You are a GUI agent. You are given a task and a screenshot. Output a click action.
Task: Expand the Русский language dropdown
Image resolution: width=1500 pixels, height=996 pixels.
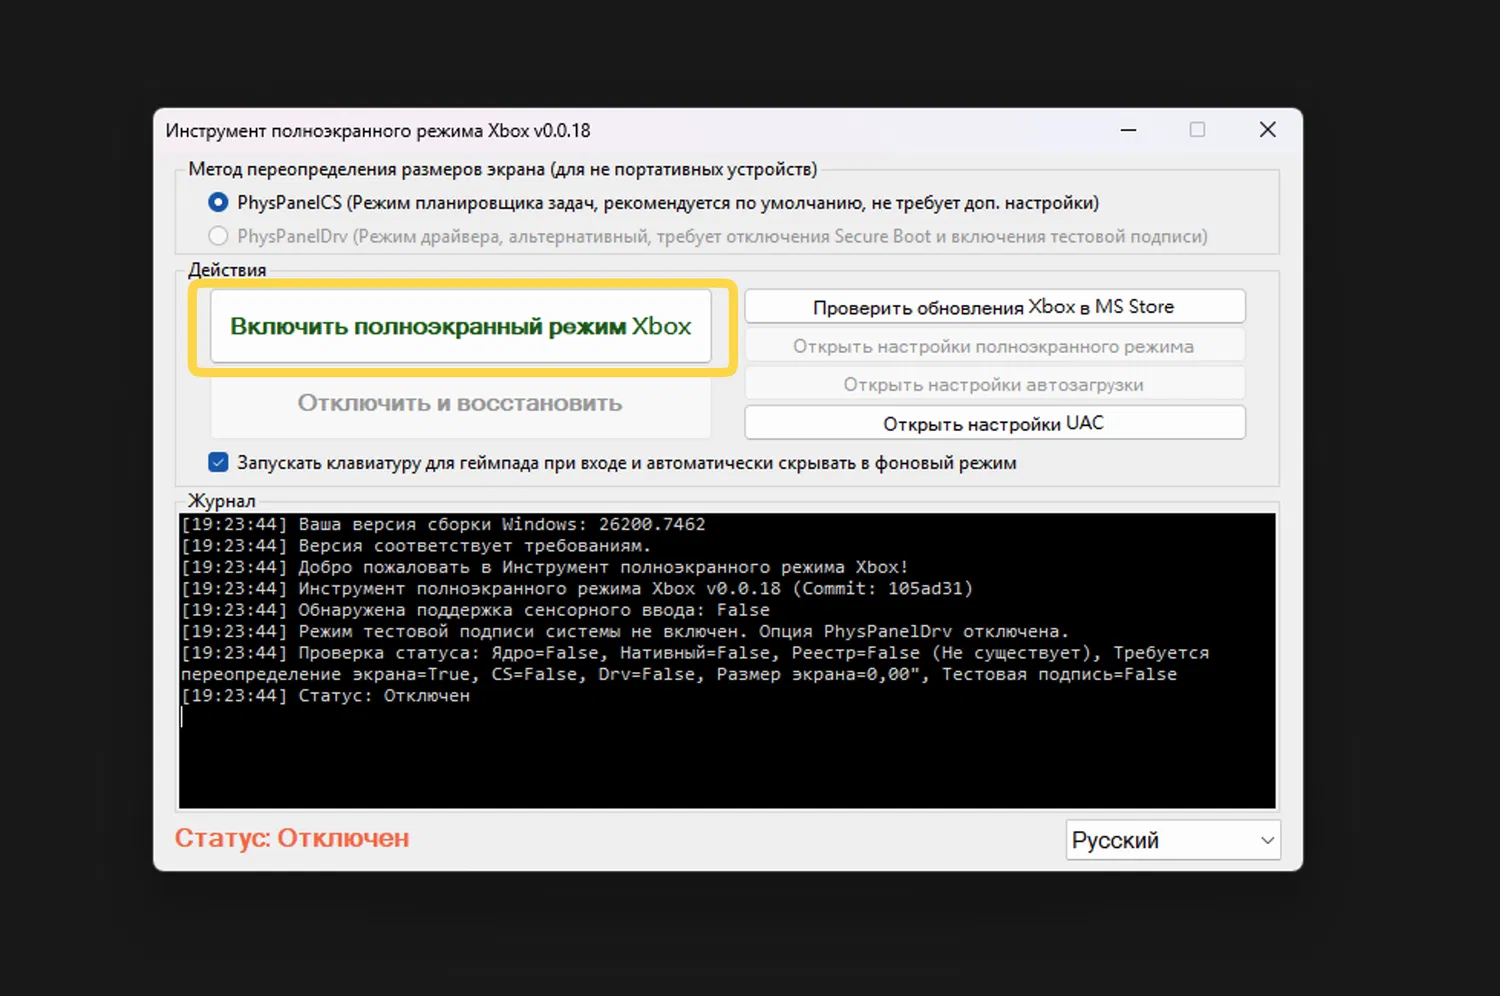coord(1173,841)
